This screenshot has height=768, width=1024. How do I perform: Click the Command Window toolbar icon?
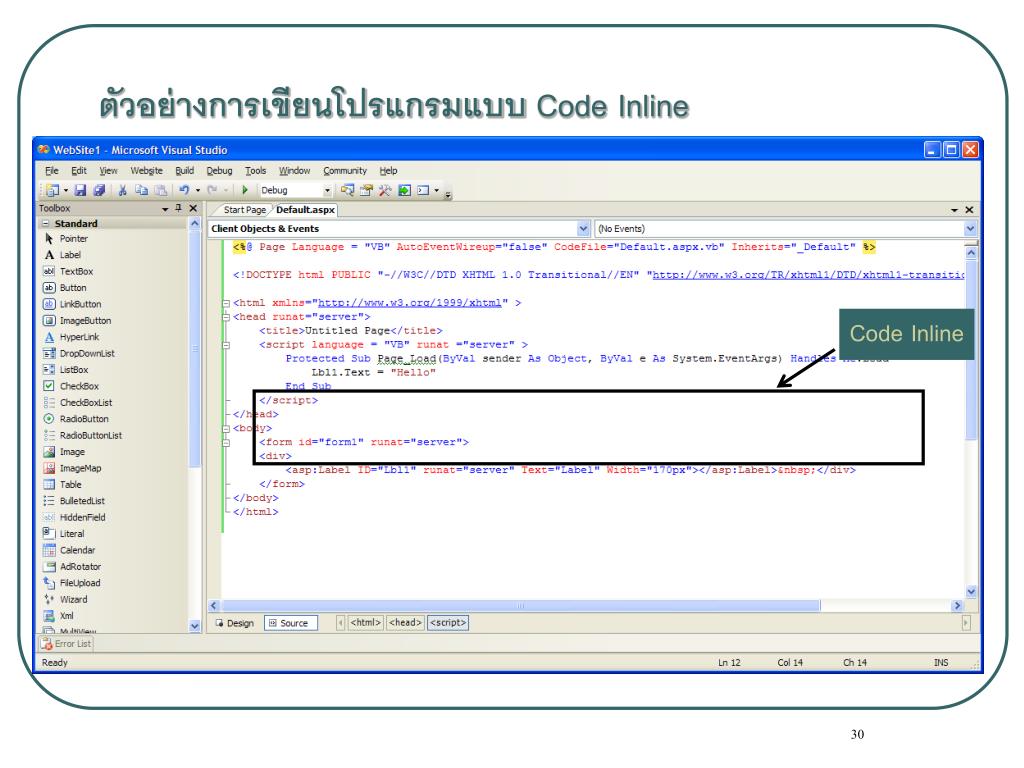click(x=423, y=190)
